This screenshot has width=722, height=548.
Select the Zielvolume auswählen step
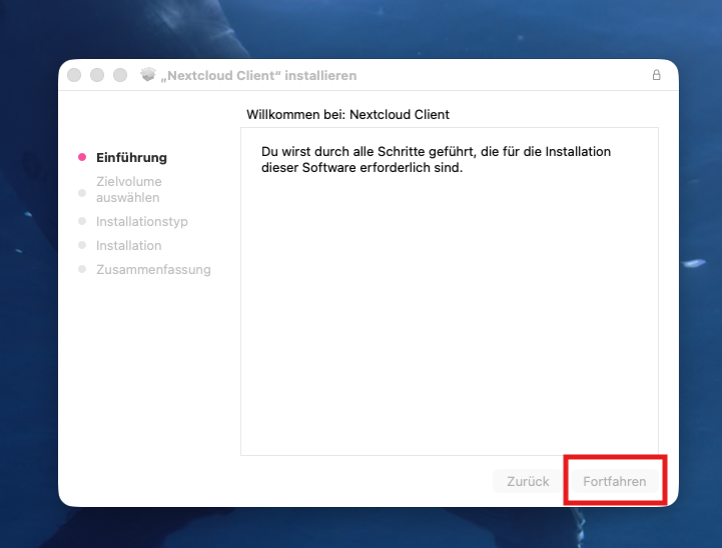[x=129, y=189]
